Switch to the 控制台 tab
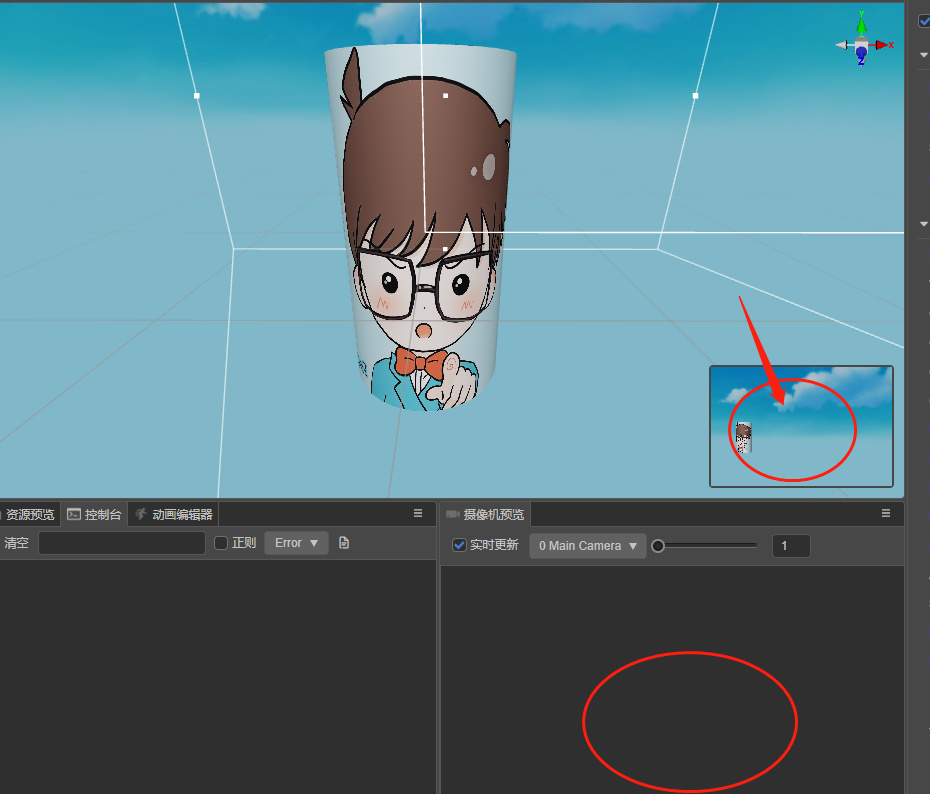Viewport: 930px width, 794px height. tap(94, 514)
